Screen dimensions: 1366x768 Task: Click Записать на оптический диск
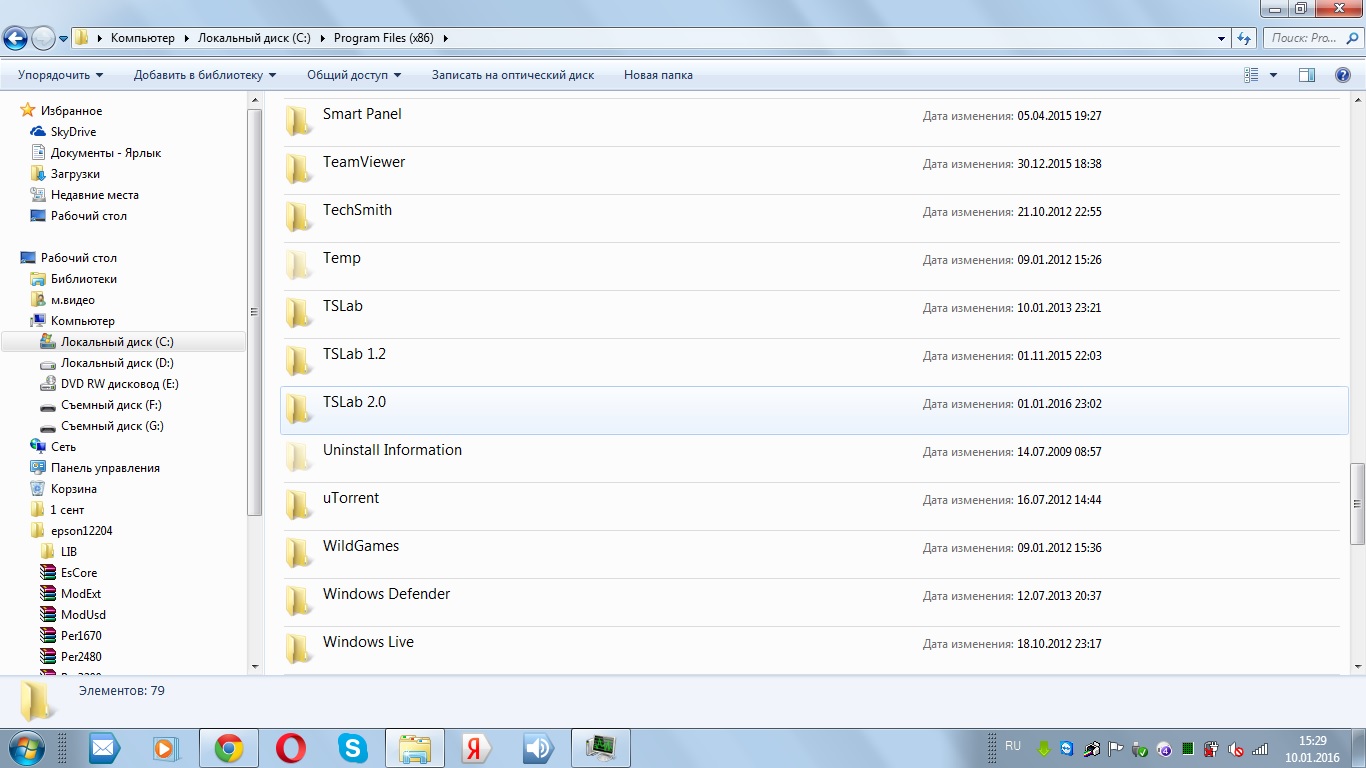point(513,75)
